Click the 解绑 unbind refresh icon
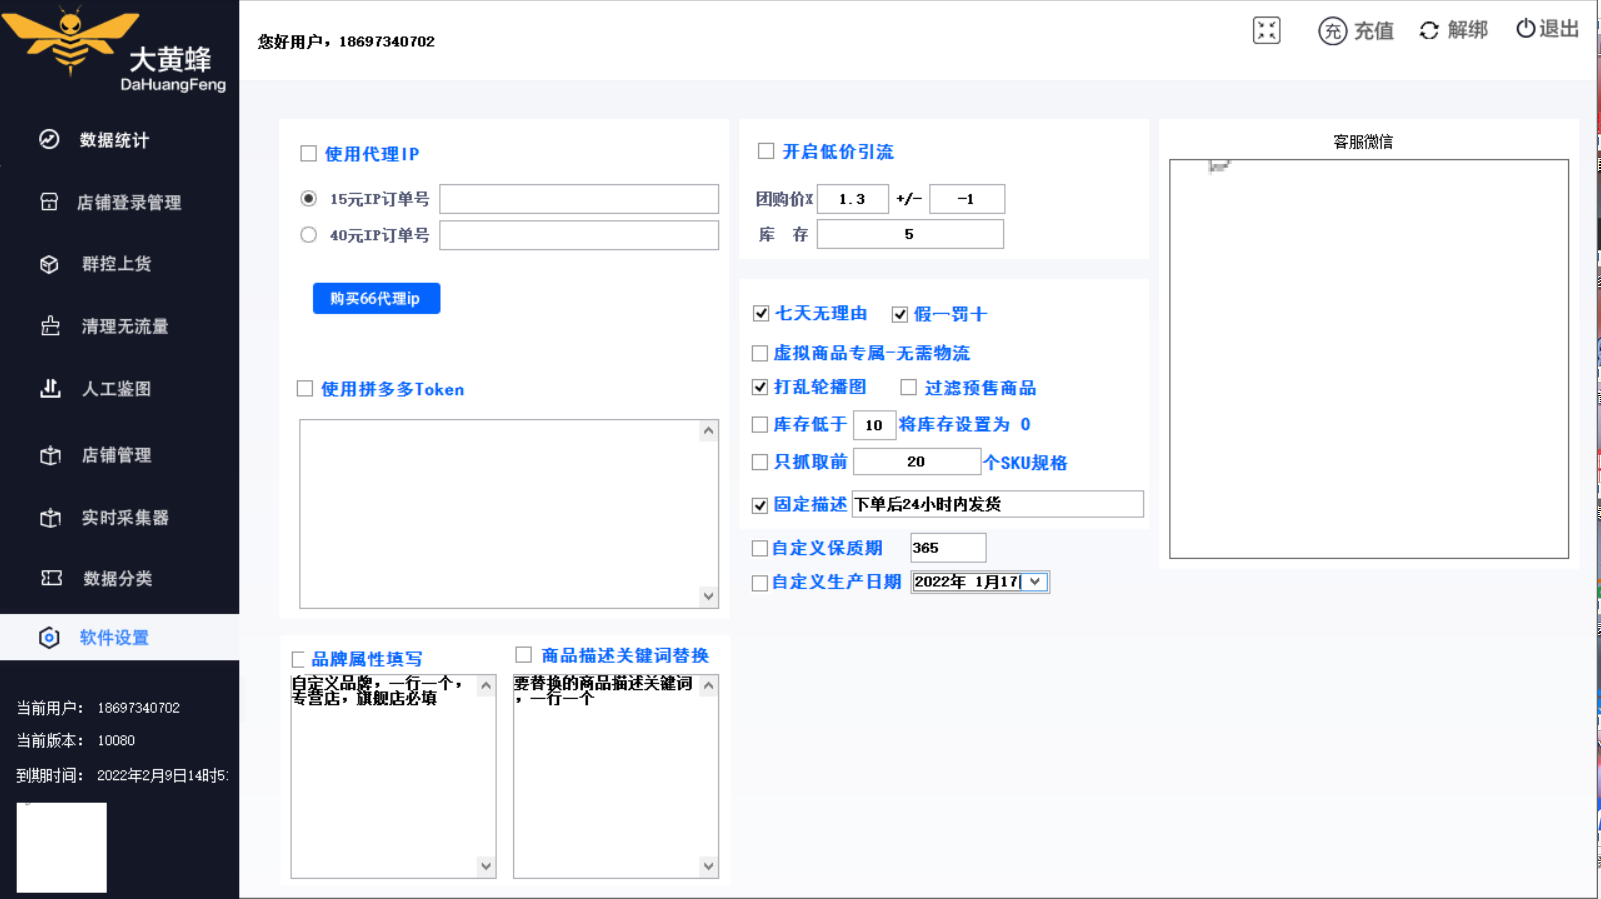Screen dimensions: 1601x899 click(1429, 31)
